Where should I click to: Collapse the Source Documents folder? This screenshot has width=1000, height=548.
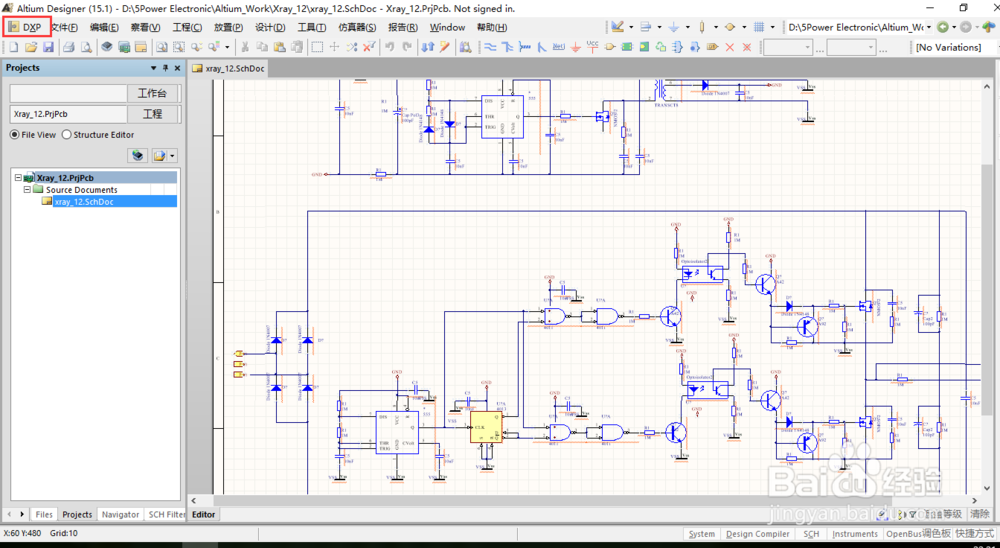point(27,190)
